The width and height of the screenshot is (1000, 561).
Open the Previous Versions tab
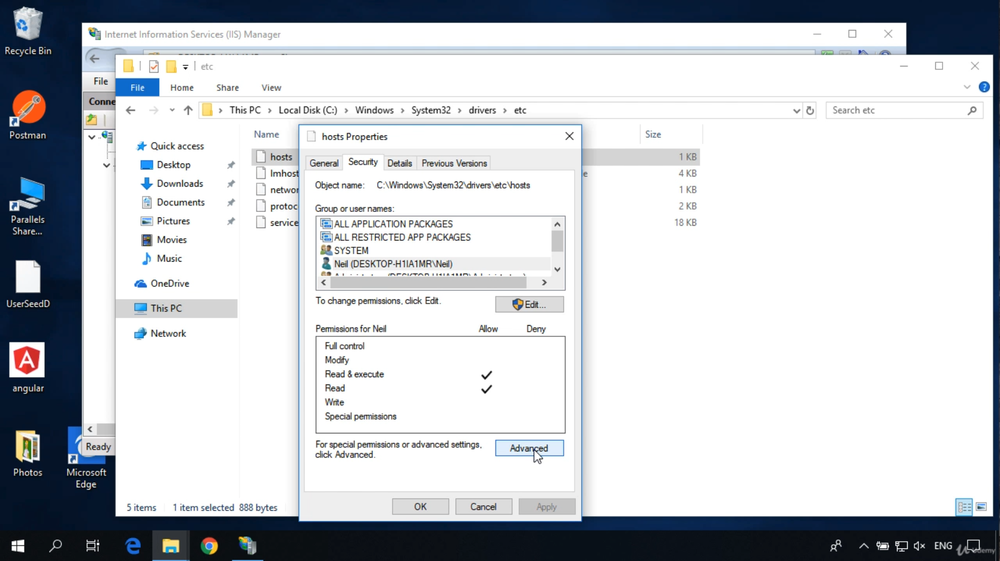point(454,163)
